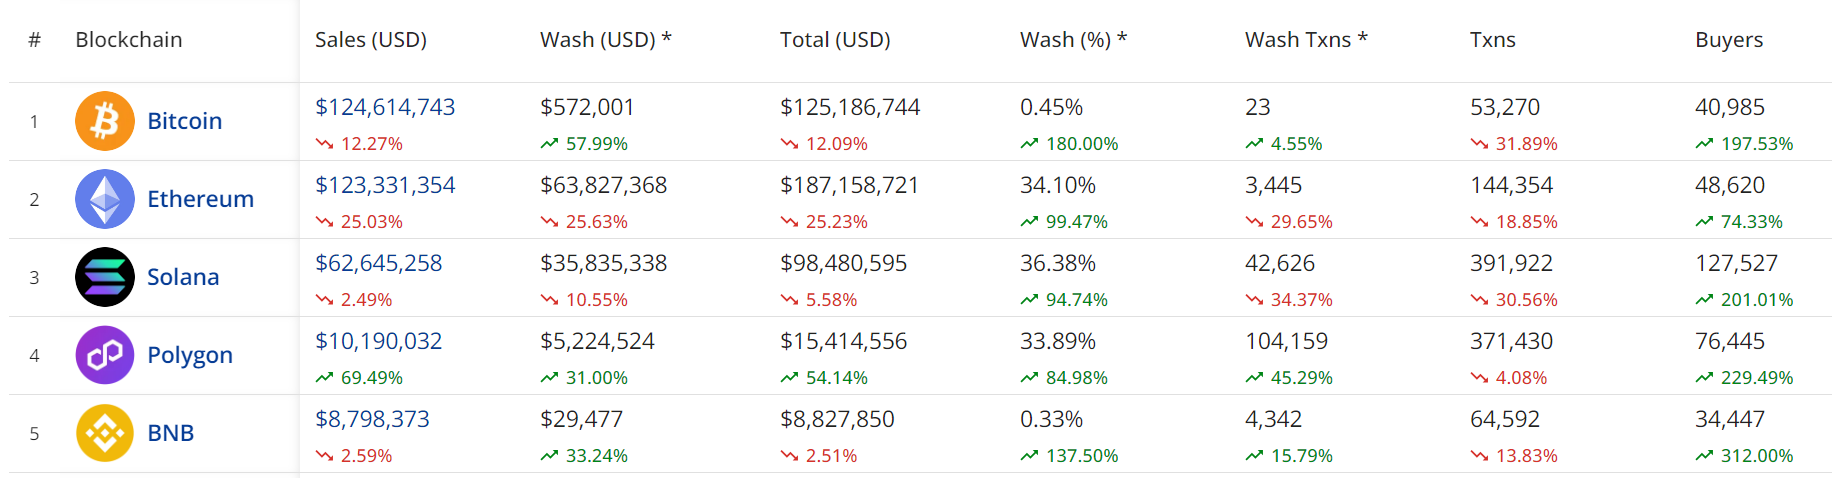
Task: Click the Bitcoin logo icon
Action: click(x=105, y=121)
